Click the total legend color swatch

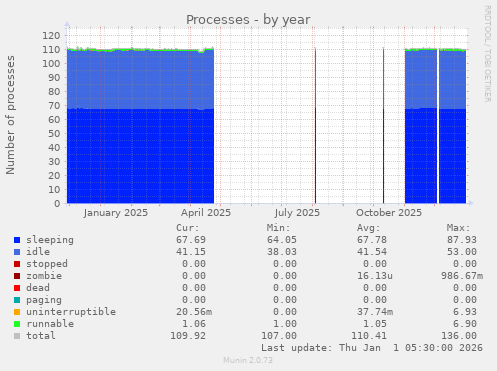pyautogui.click(x=17, y=336)
